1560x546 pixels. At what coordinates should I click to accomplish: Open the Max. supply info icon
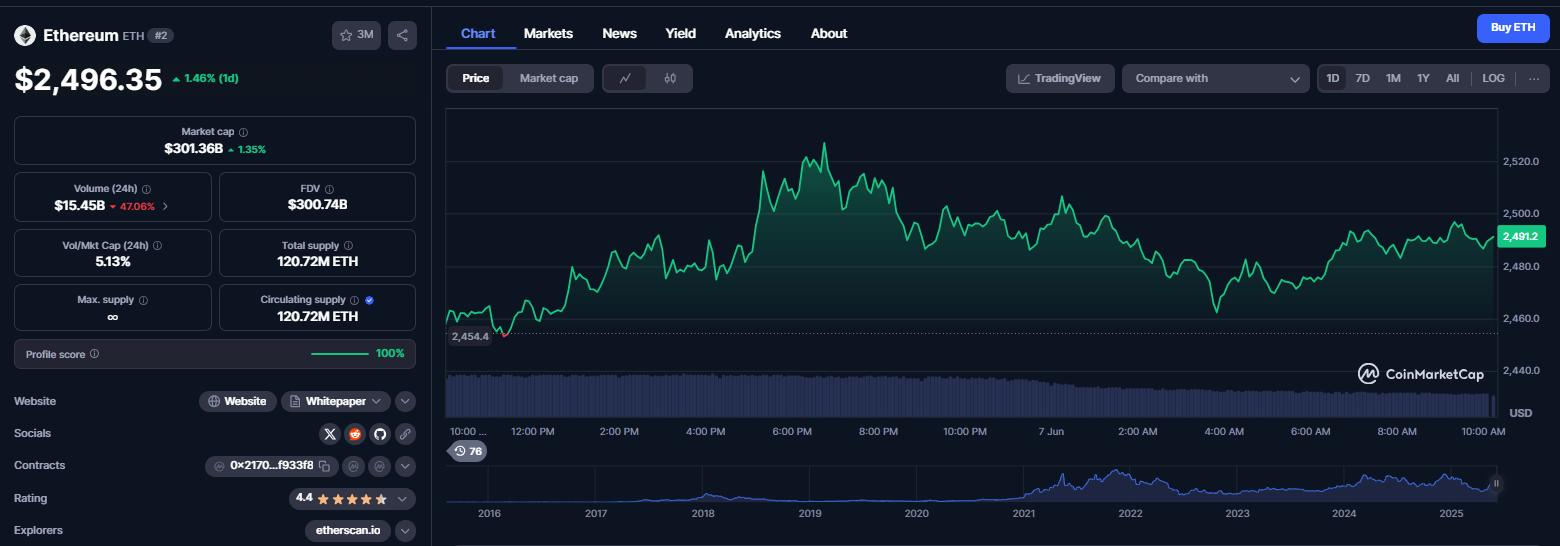point(143,300)
